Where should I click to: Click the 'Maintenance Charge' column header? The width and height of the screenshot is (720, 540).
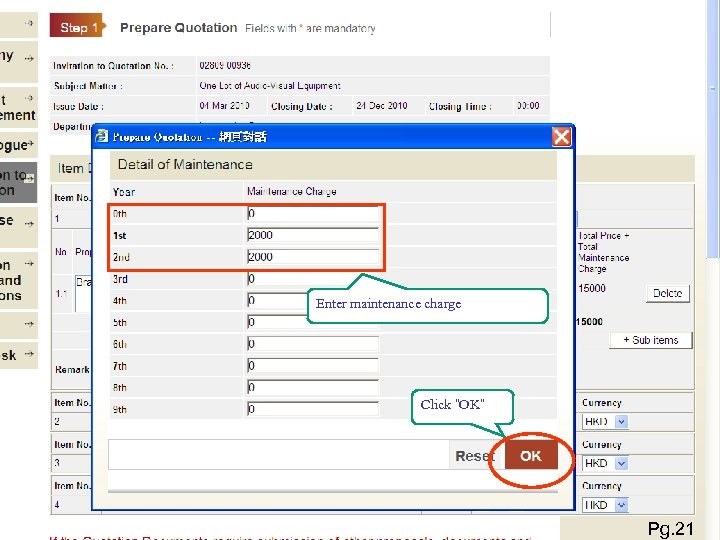point(292,191)
